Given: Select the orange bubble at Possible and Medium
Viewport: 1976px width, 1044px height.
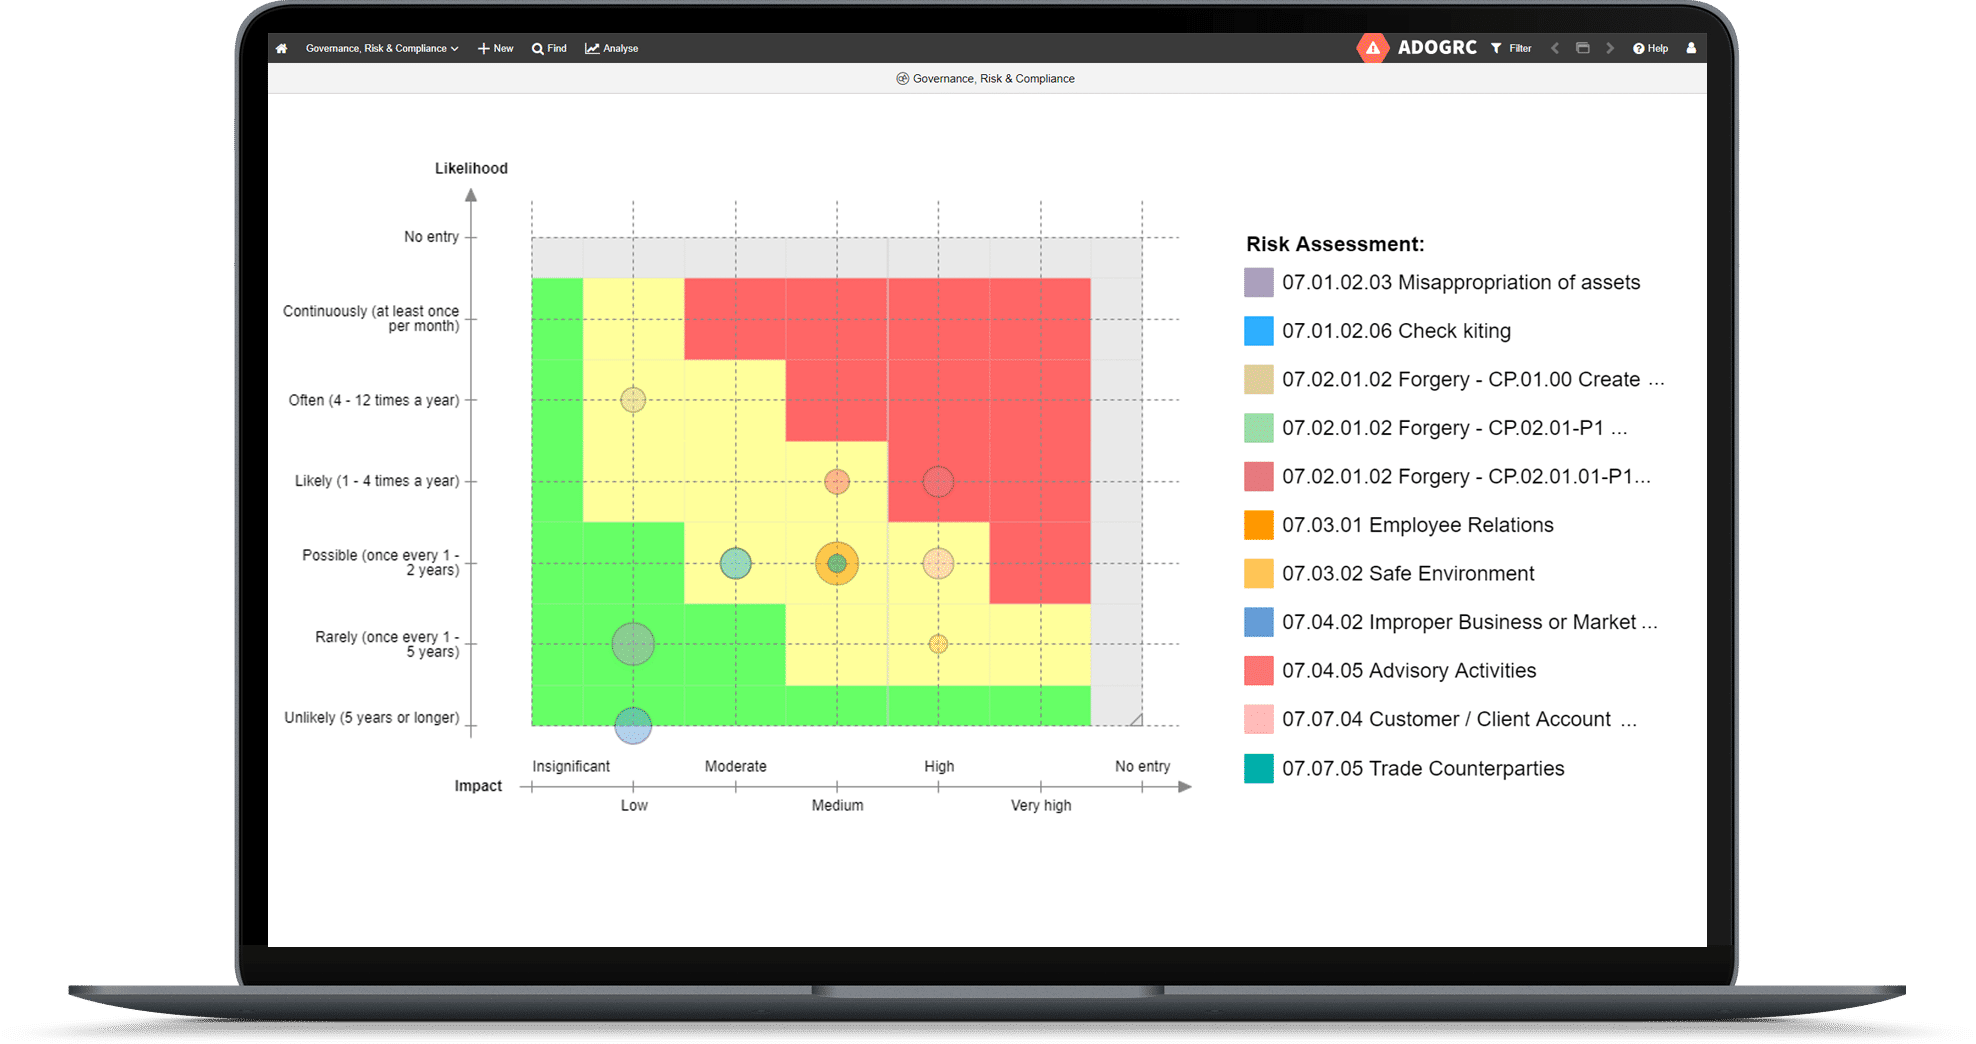Looking at the screenshot, I should click(836, 563).
